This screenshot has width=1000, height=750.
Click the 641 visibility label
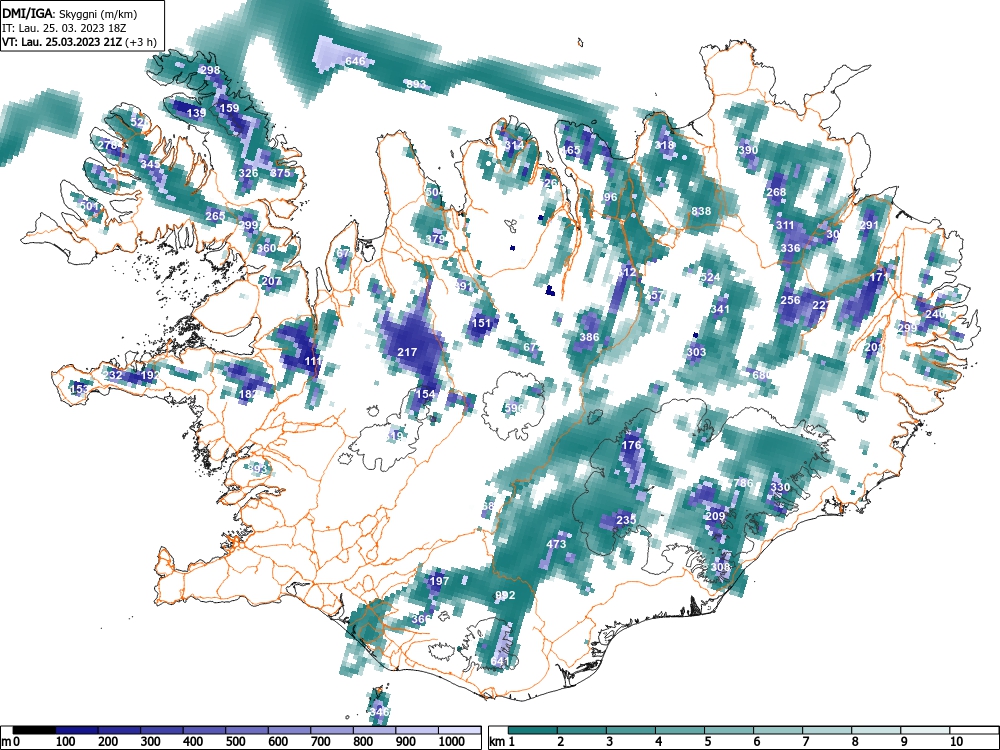pyautogui.click(x=500, y=661)
